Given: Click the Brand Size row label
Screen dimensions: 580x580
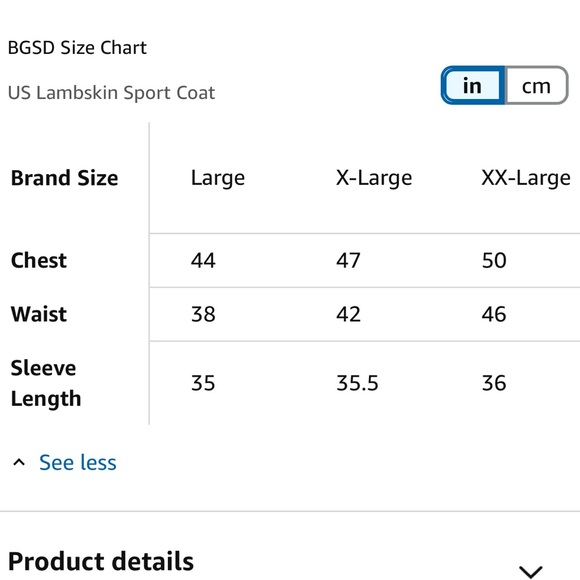Looking at the screenshot, I should [64, 178].
